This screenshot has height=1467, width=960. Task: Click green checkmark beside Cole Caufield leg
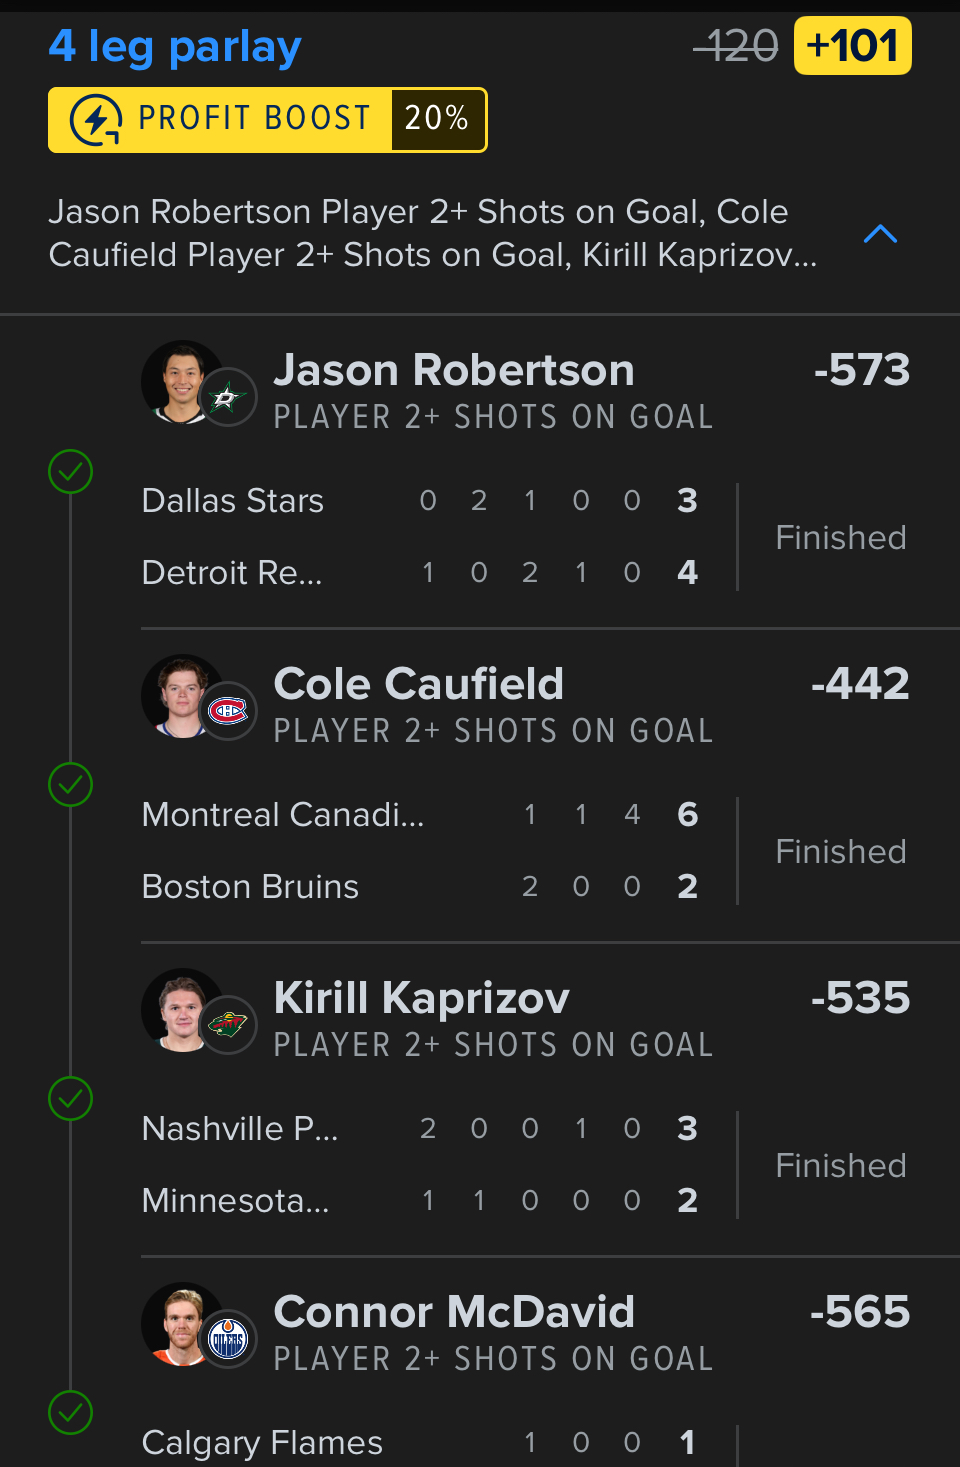(x=71, y=785)
